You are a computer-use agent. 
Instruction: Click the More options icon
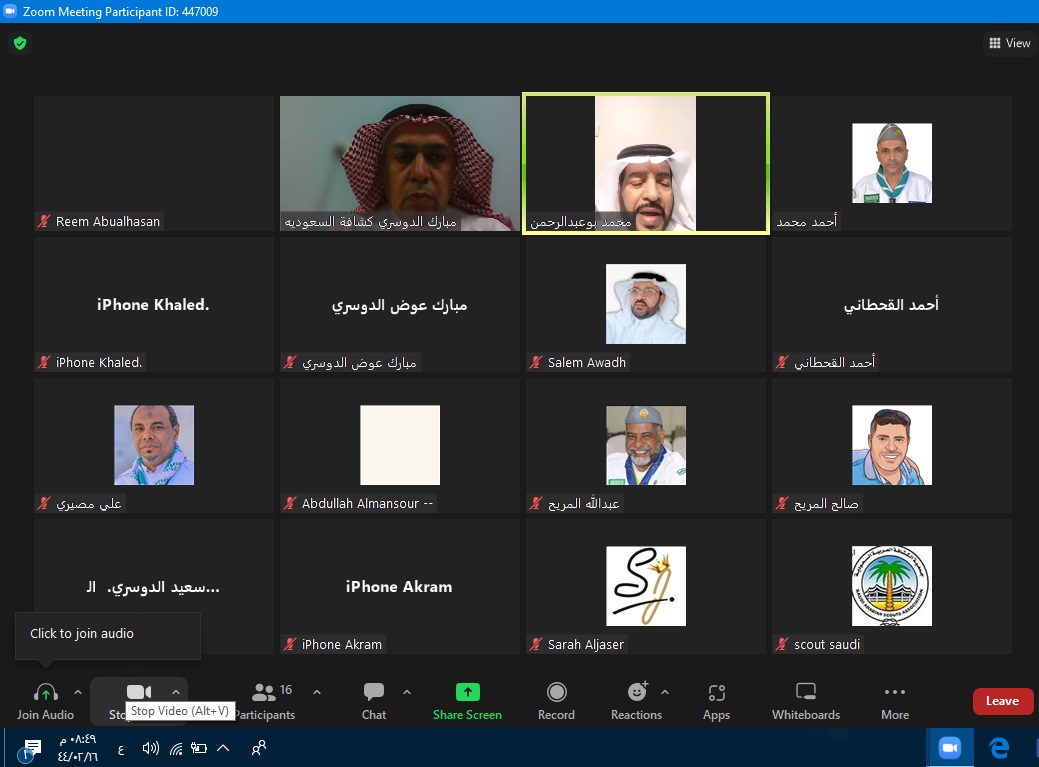click(x=894, y=699)
